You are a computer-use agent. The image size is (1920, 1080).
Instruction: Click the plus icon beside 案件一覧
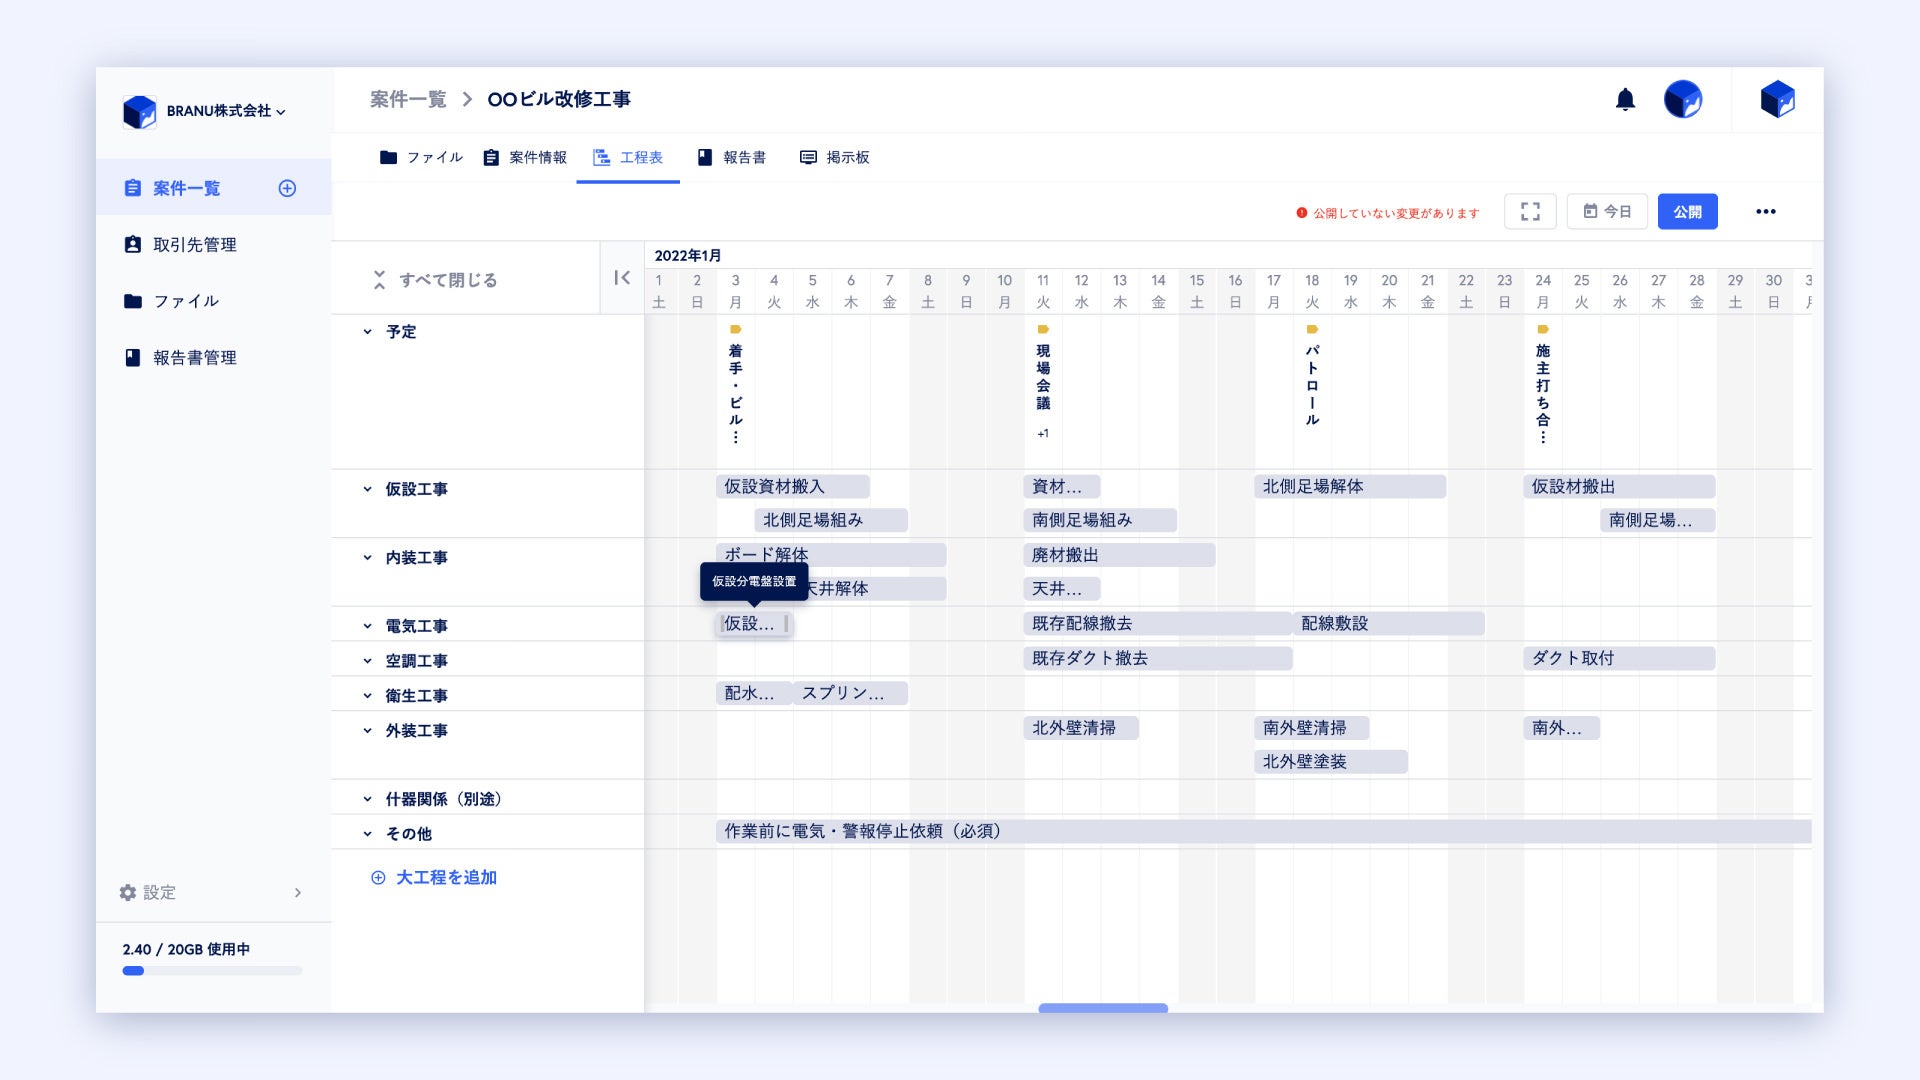pos(287,188)
